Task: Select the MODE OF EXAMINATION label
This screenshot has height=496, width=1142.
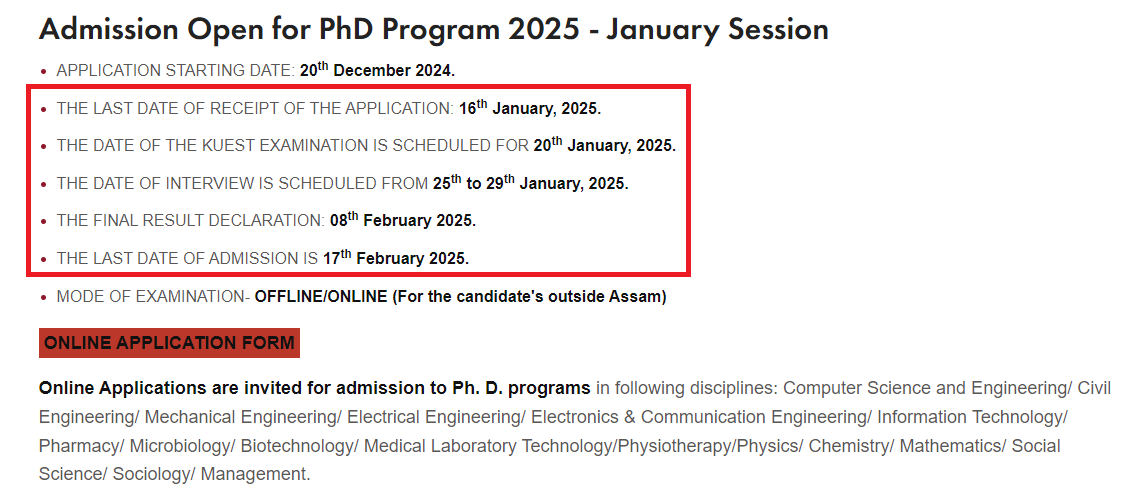Action: pyautogui.click(x=154, y=297)
